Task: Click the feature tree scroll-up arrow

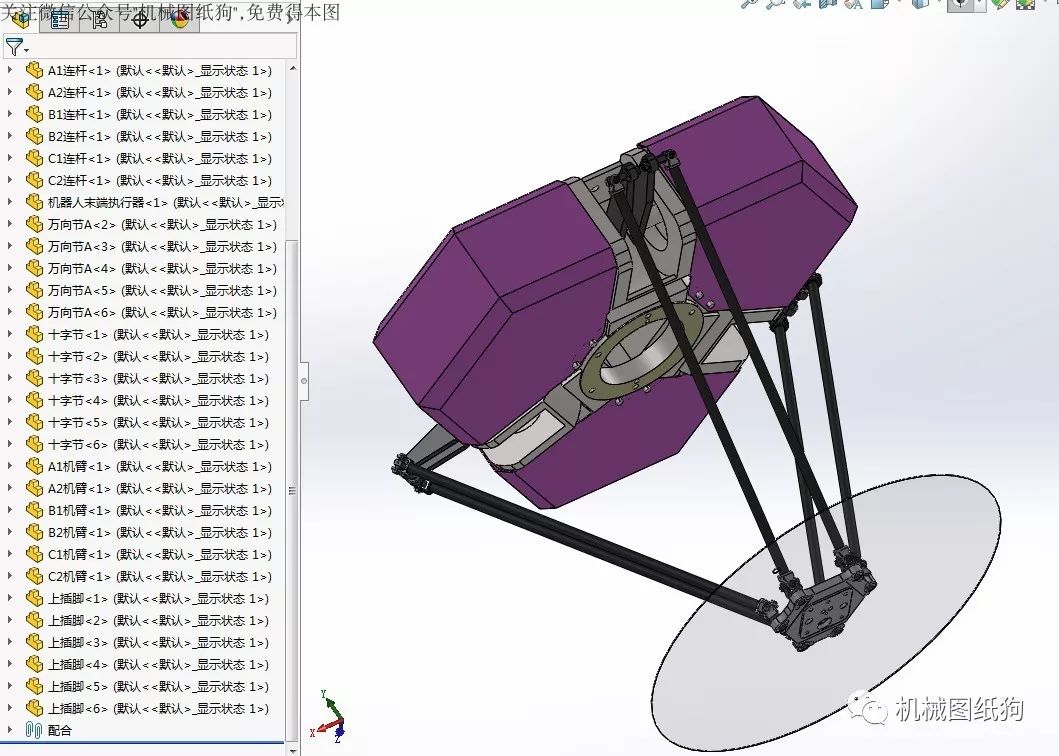Action: click(292, 68)
